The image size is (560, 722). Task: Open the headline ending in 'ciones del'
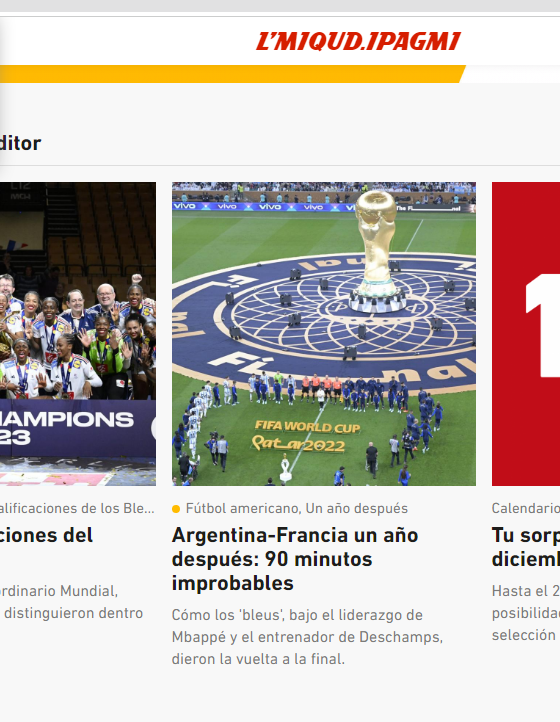(x=46, y=535)
